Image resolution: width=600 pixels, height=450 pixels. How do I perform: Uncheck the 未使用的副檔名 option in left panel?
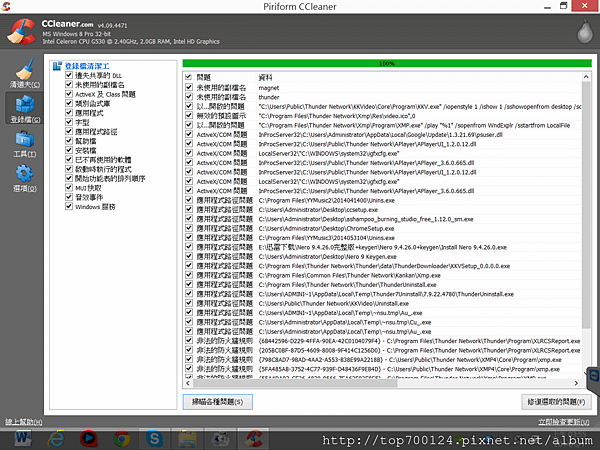tap(69, 84)
